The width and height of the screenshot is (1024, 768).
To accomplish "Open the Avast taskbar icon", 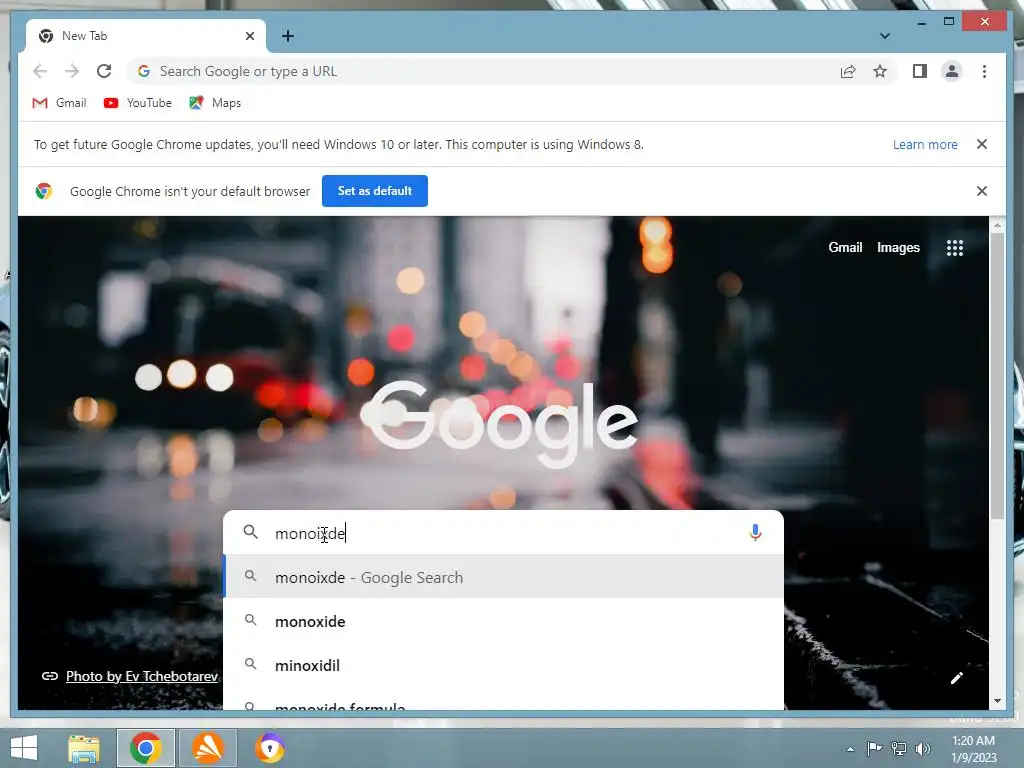I will point(208,748).
